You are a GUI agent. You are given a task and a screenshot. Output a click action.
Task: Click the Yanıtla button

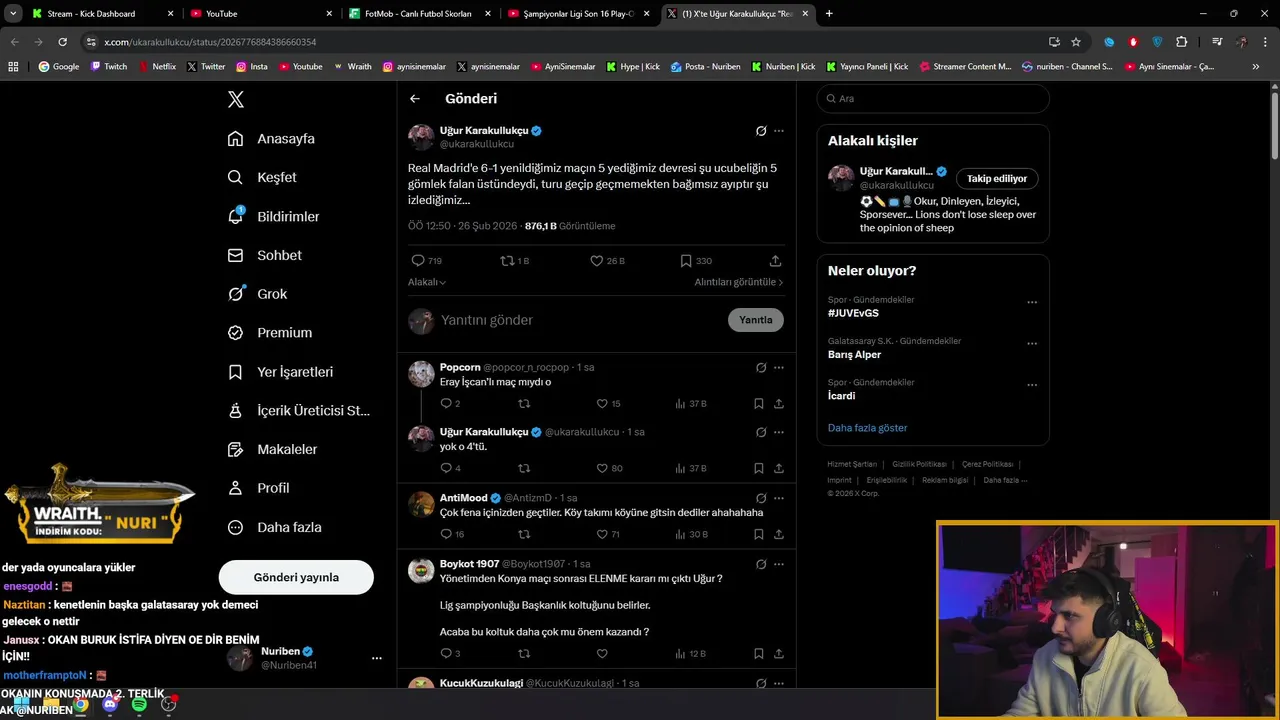(x=756, y=320)
